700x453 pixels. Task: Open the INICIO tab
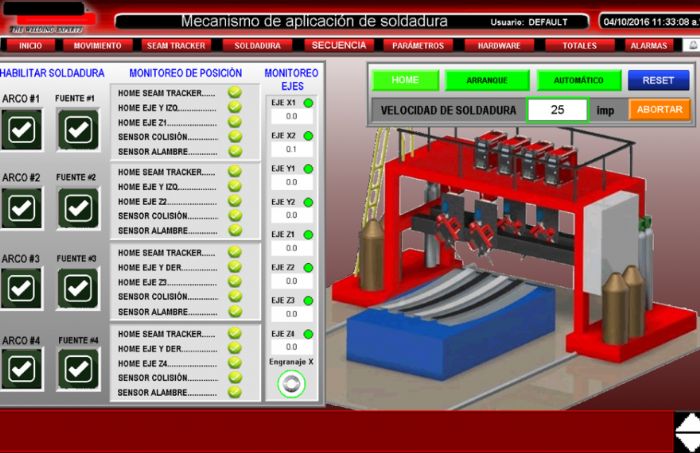click(x=30, y=46)
